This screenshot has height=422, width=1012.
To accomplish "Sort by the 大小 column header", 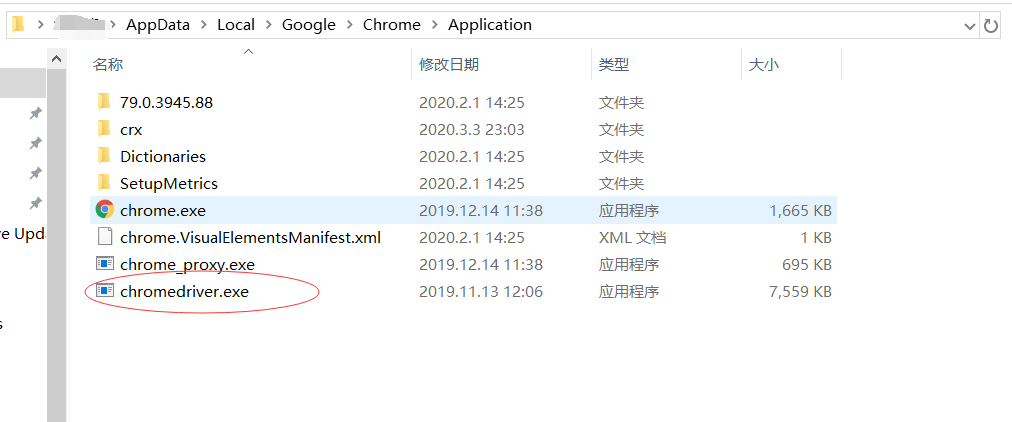I will [764, 65].
